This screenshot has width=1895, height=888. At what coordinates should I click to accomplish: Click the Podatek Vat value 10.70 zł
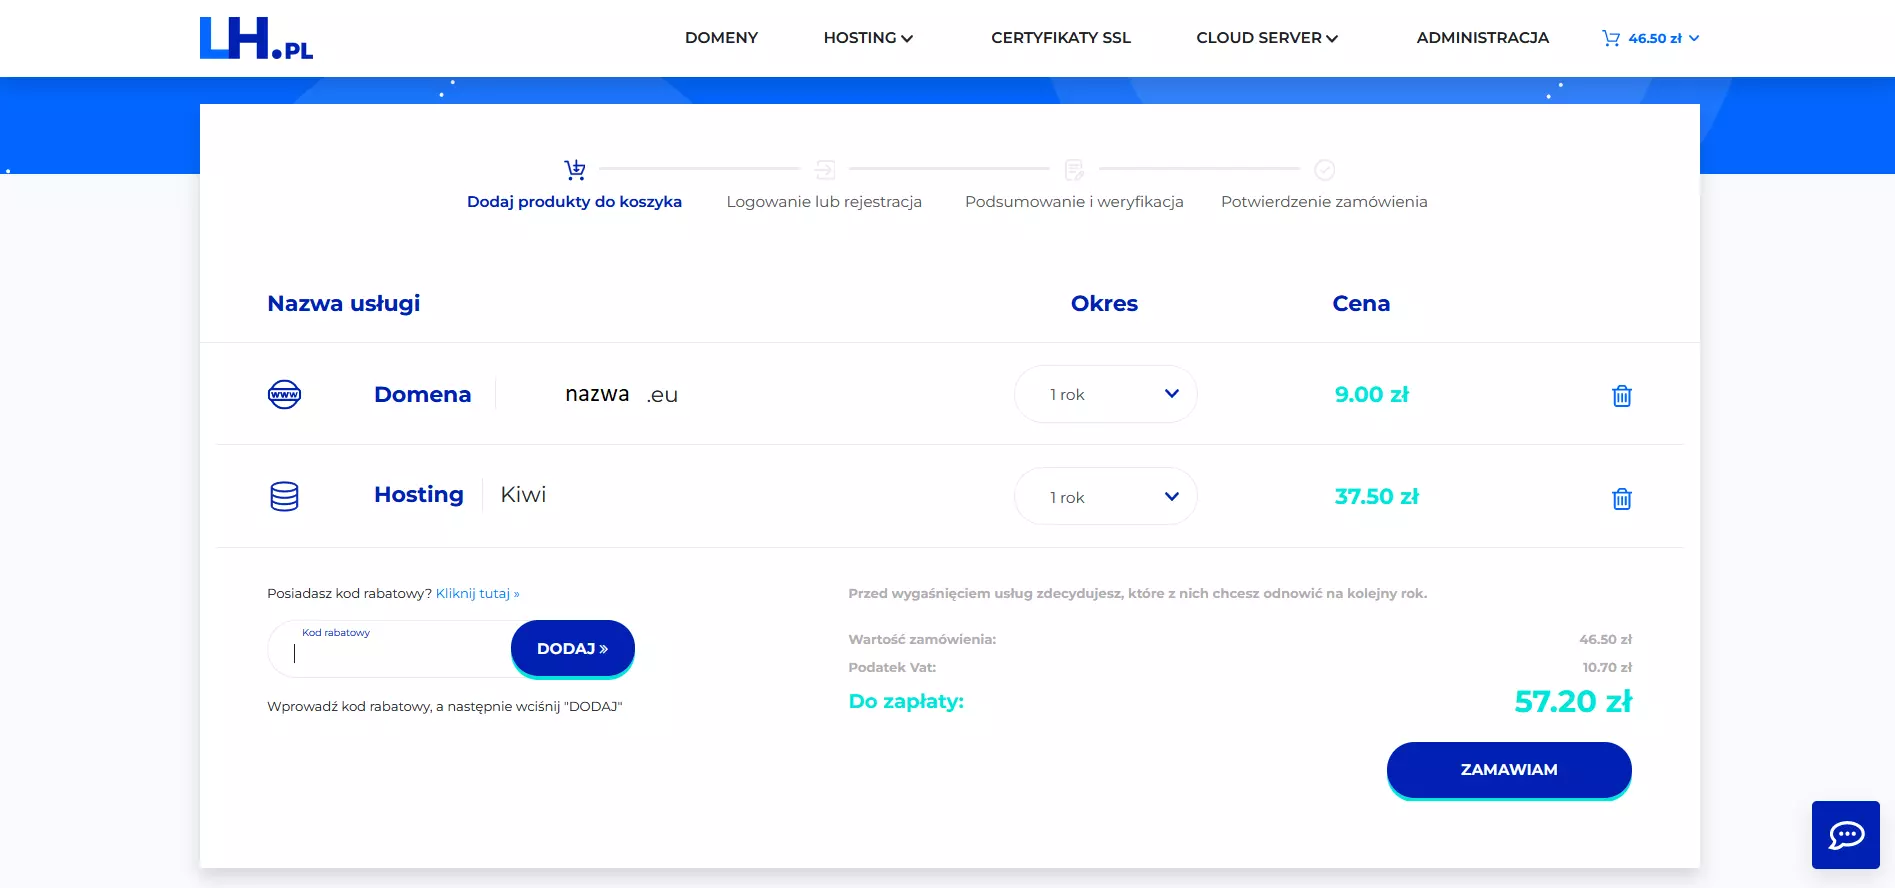click(x=1607, y=668)
